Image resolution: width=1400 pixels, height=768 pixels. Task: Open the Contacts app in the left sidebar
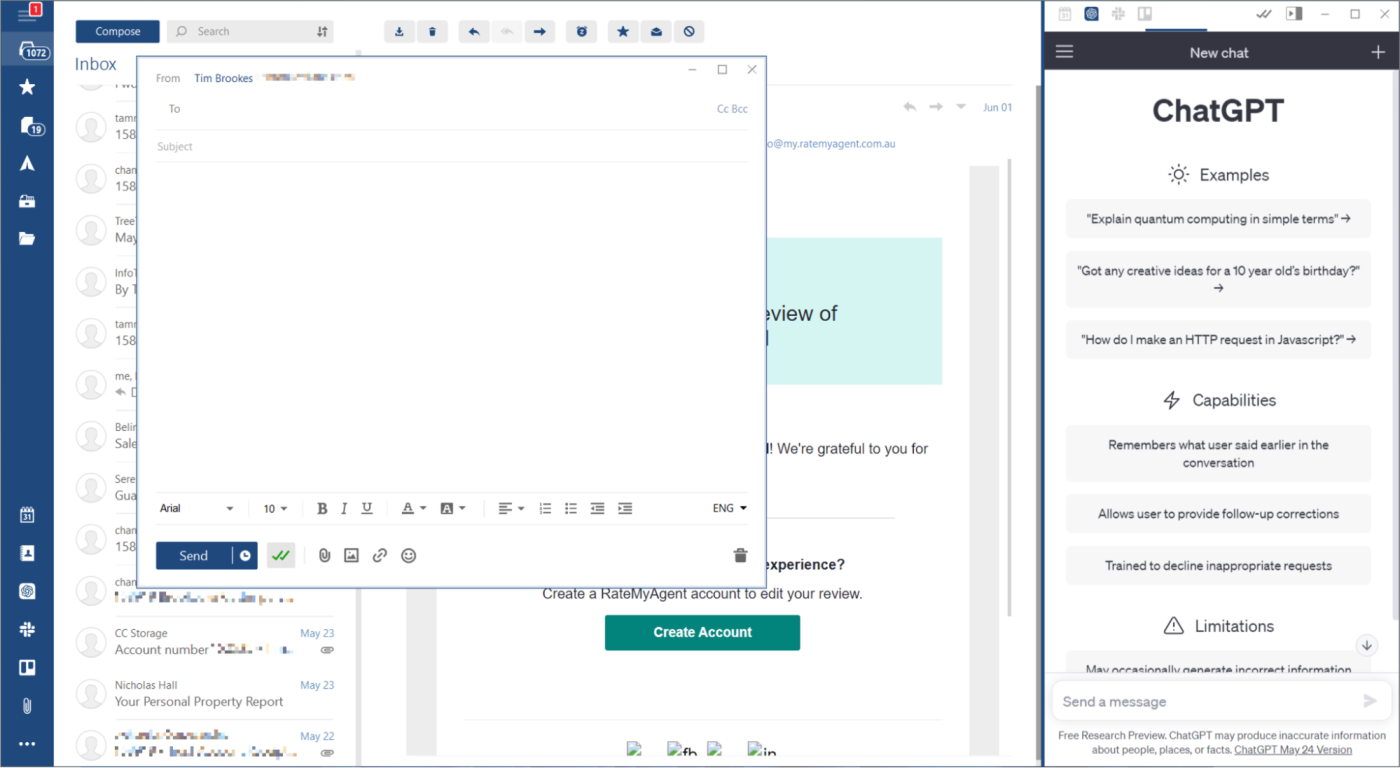click(x=27, y=553)
